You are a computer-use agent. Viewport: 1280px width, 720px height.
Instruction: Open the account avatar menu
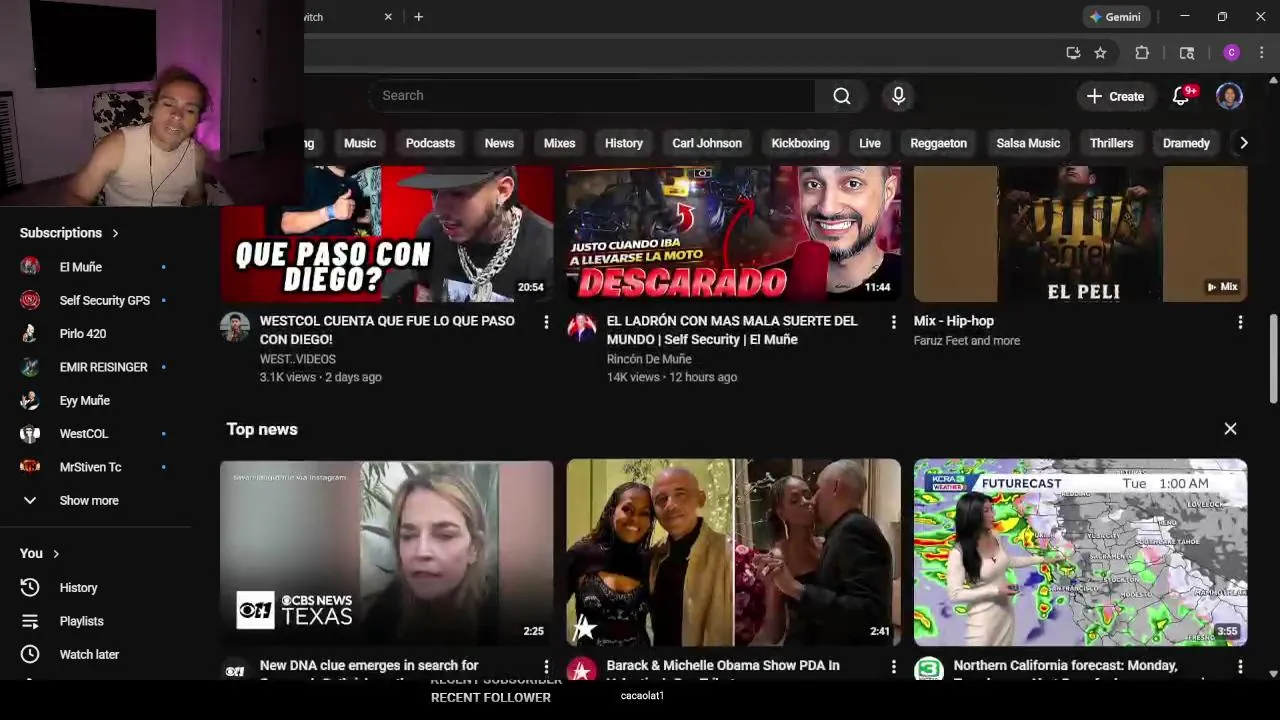pos(1229,96)
